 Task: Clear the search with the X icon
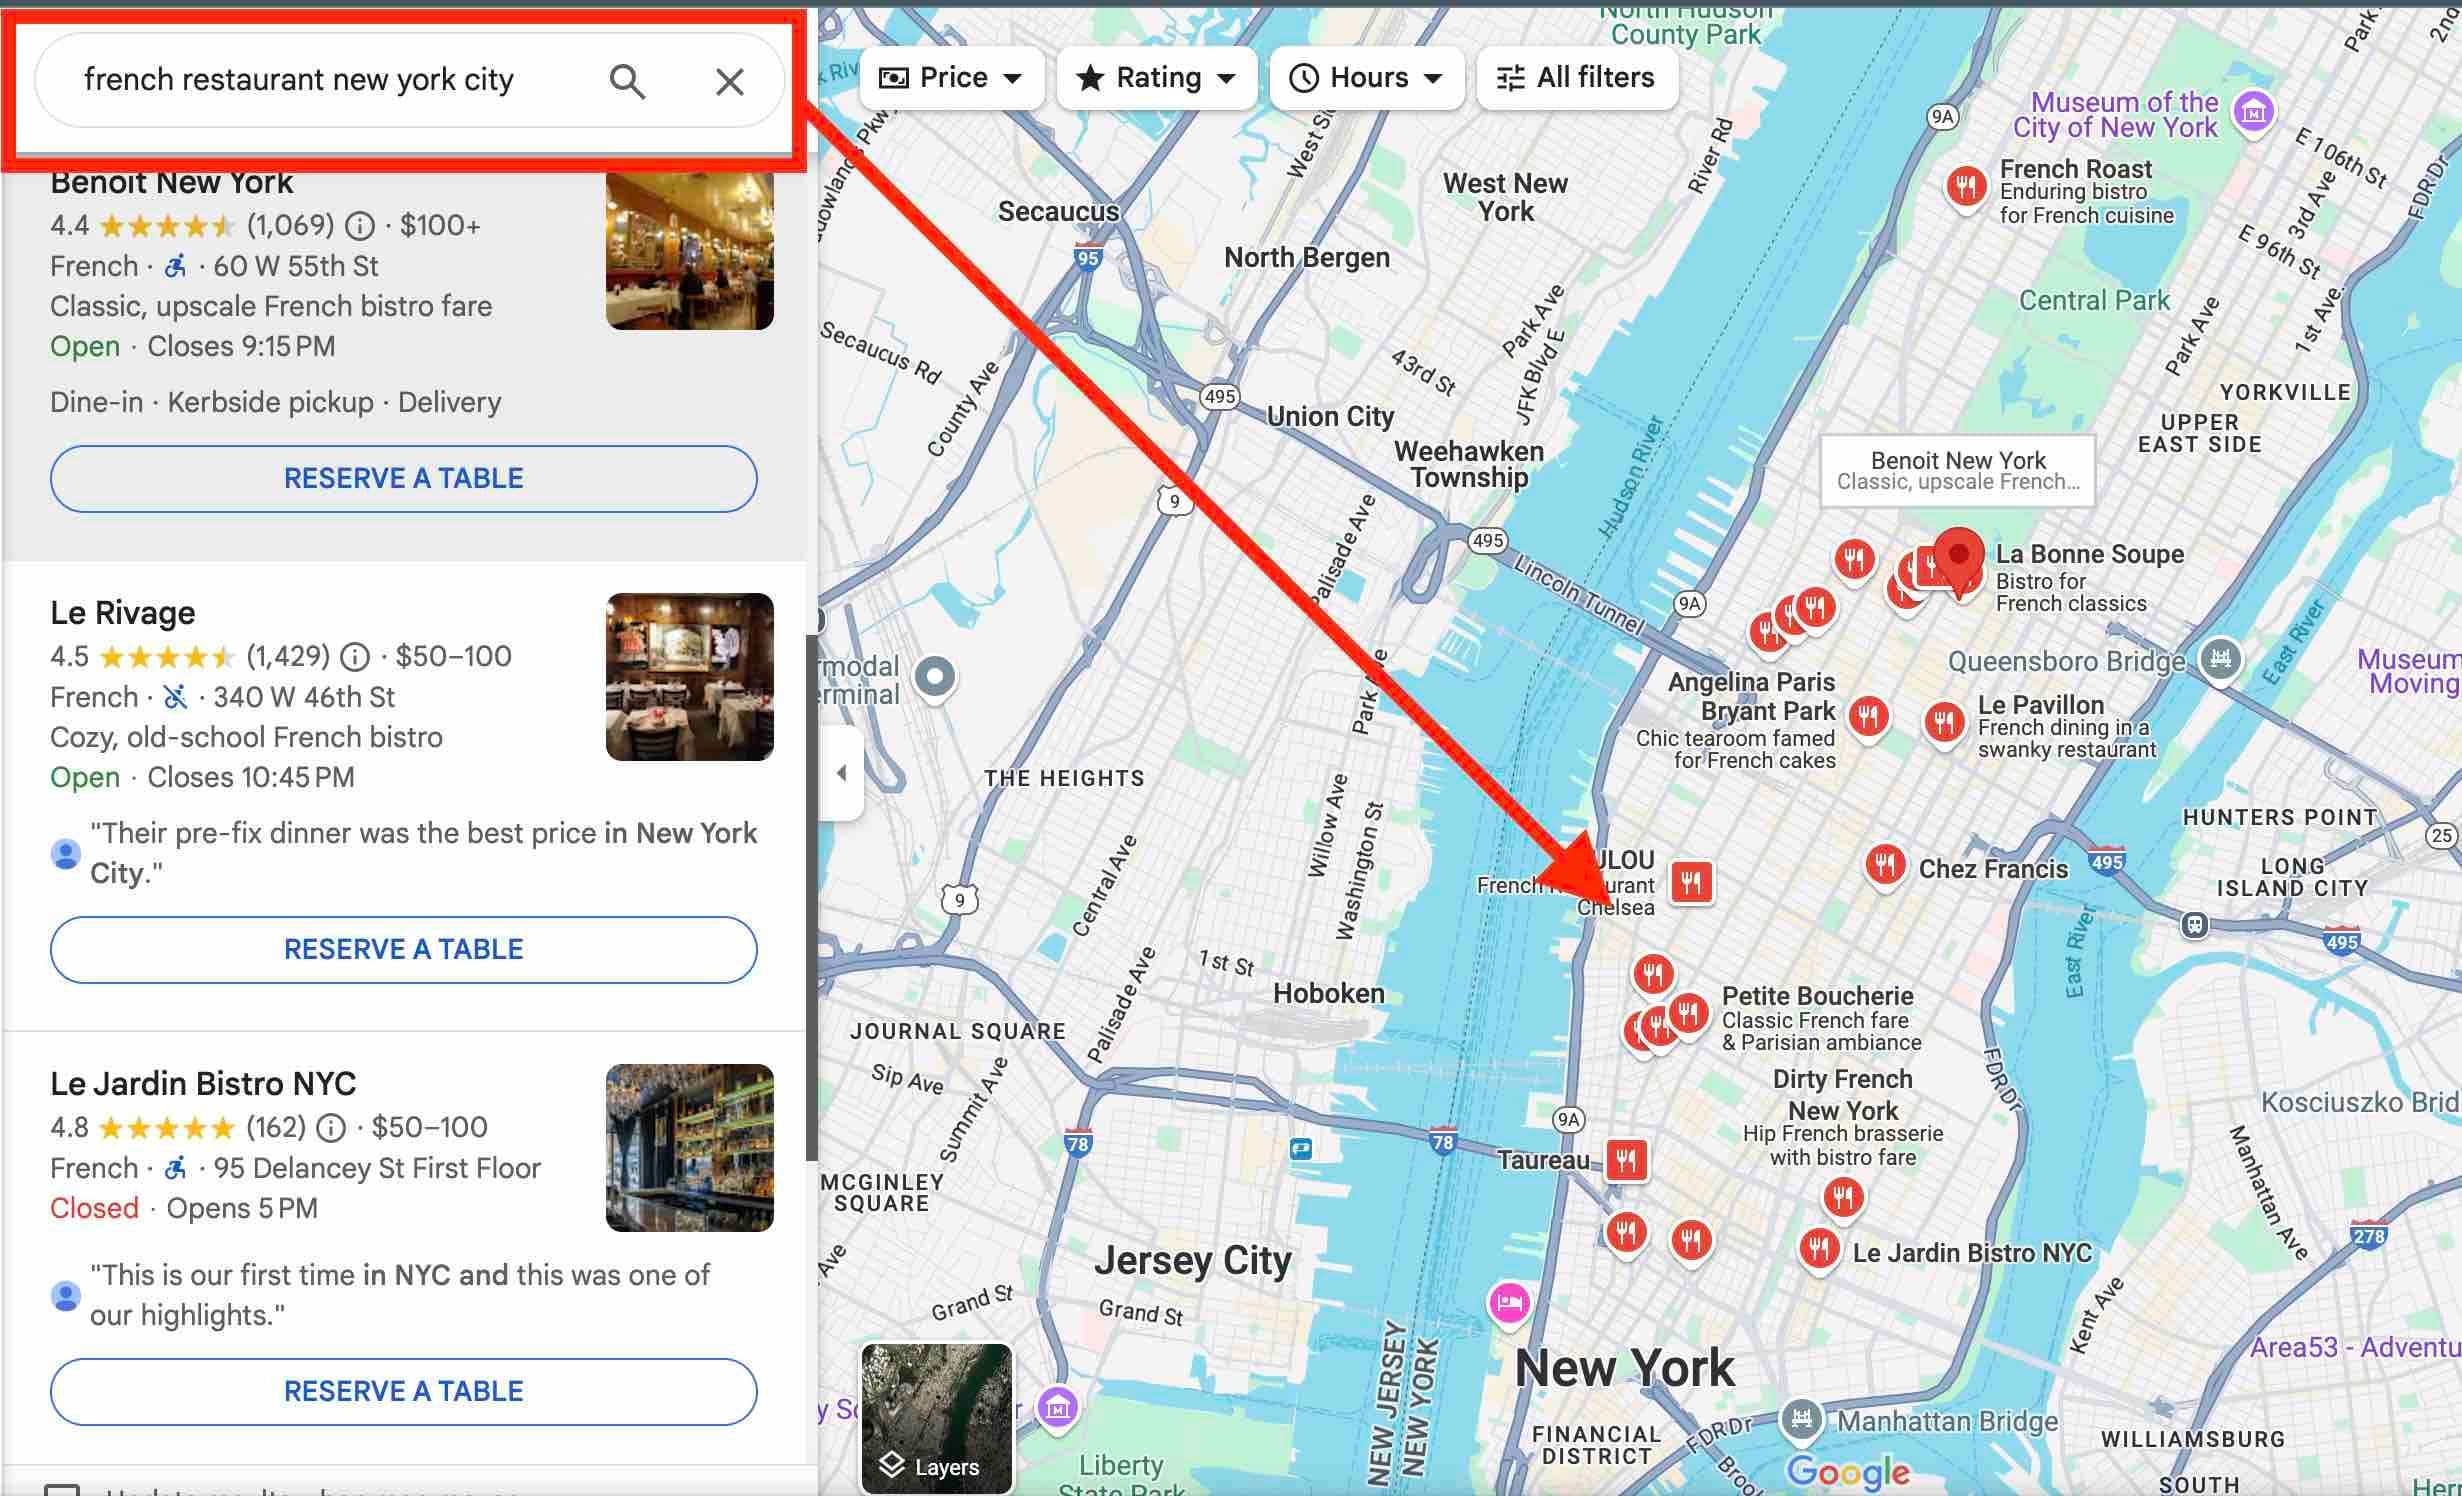[730, 81]
